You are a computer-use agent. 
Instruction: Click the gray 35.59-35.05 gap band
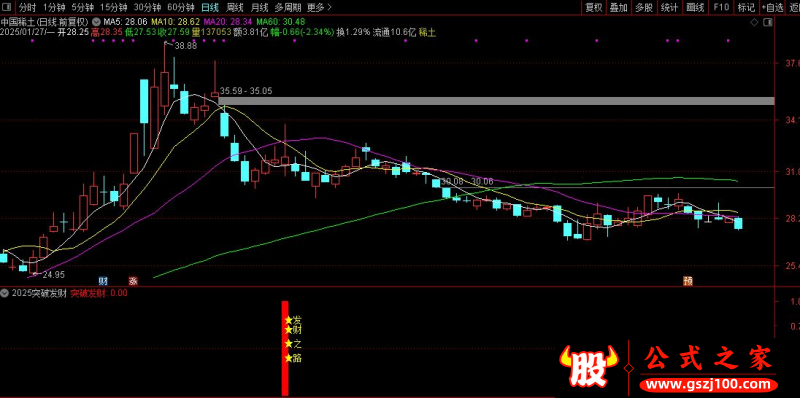pyautogui.click(x=496, y=101)
